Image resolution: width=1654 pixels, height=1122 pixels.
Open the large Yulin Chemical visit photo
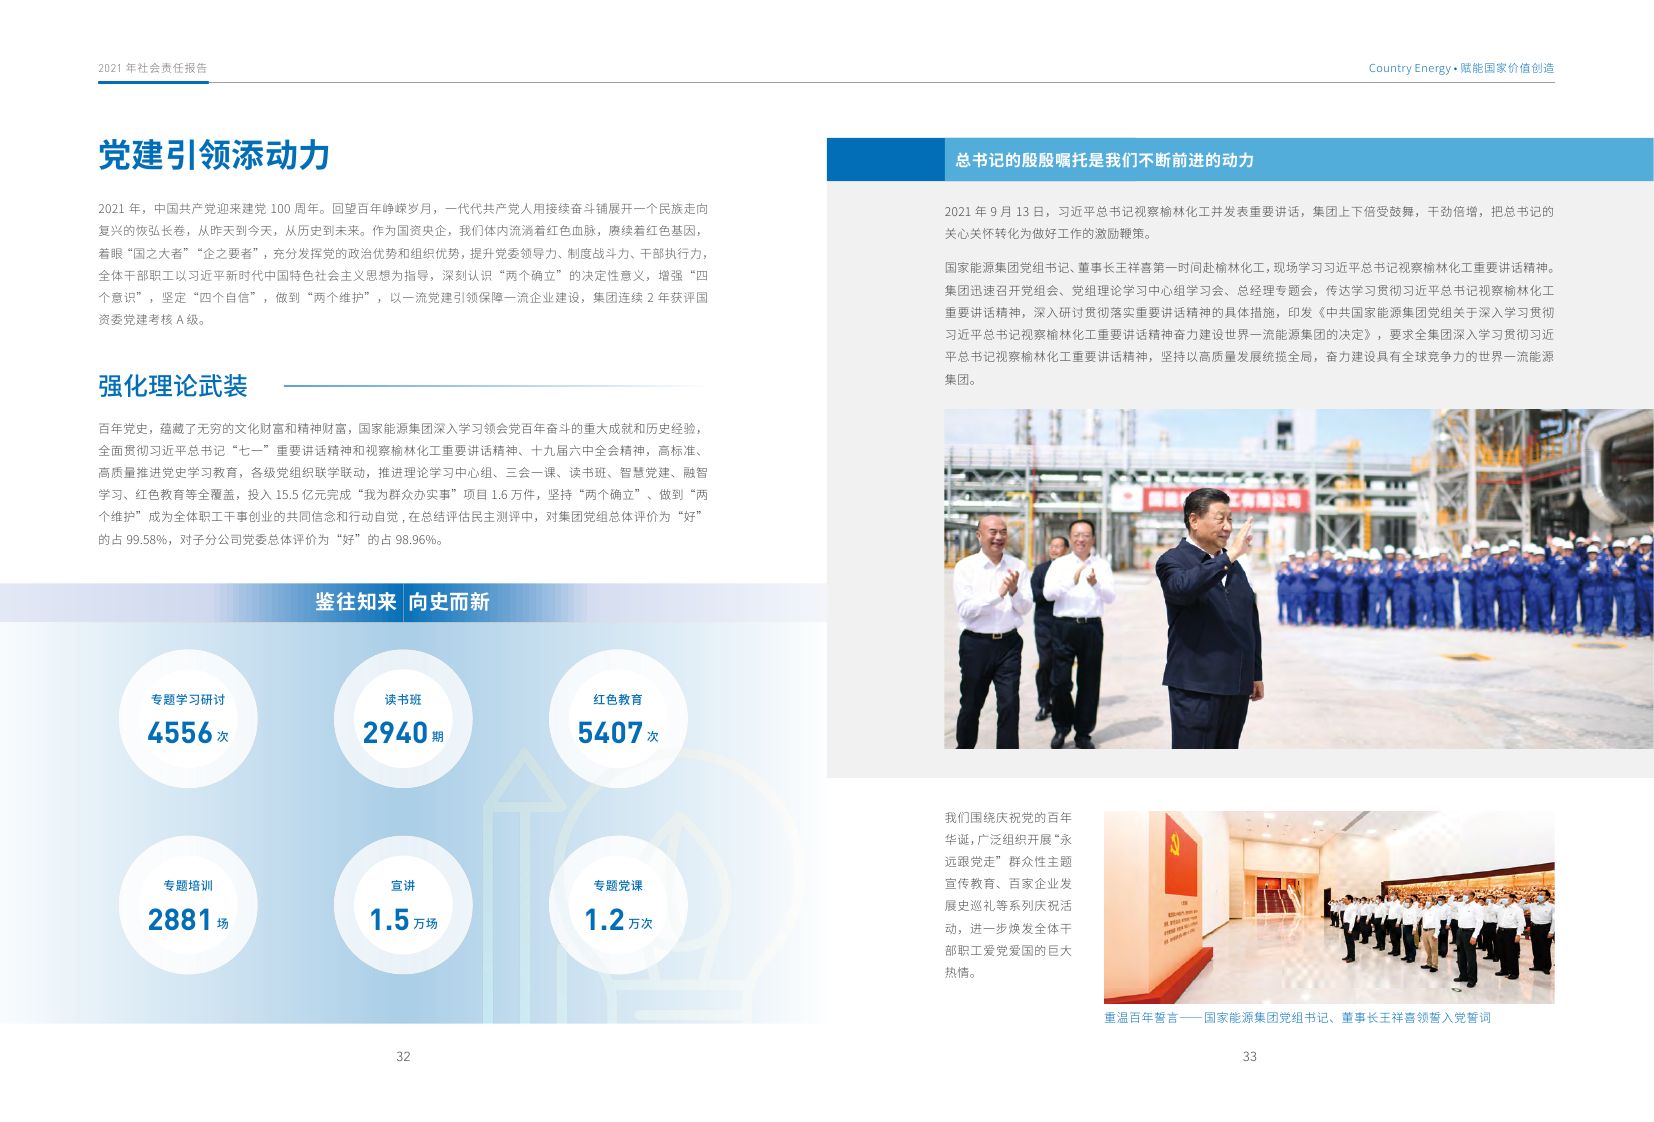pos(1297,578)
